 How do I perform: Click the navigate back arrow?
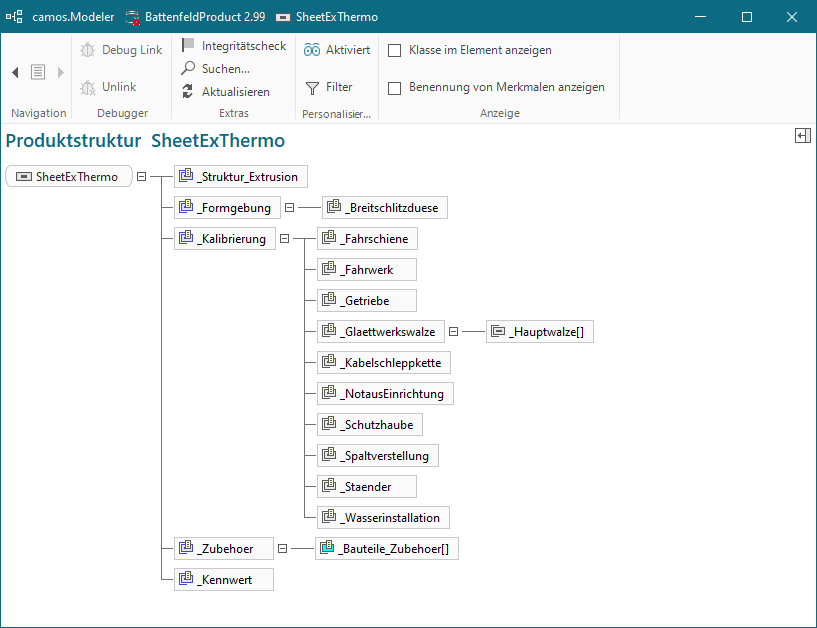(x=16, y=72)
